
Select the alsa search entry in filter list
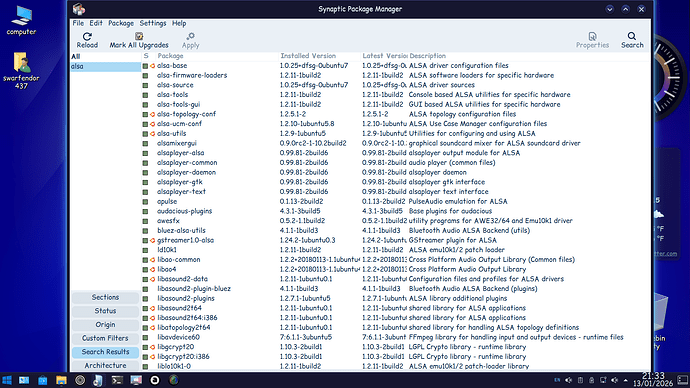pos(106,66)
